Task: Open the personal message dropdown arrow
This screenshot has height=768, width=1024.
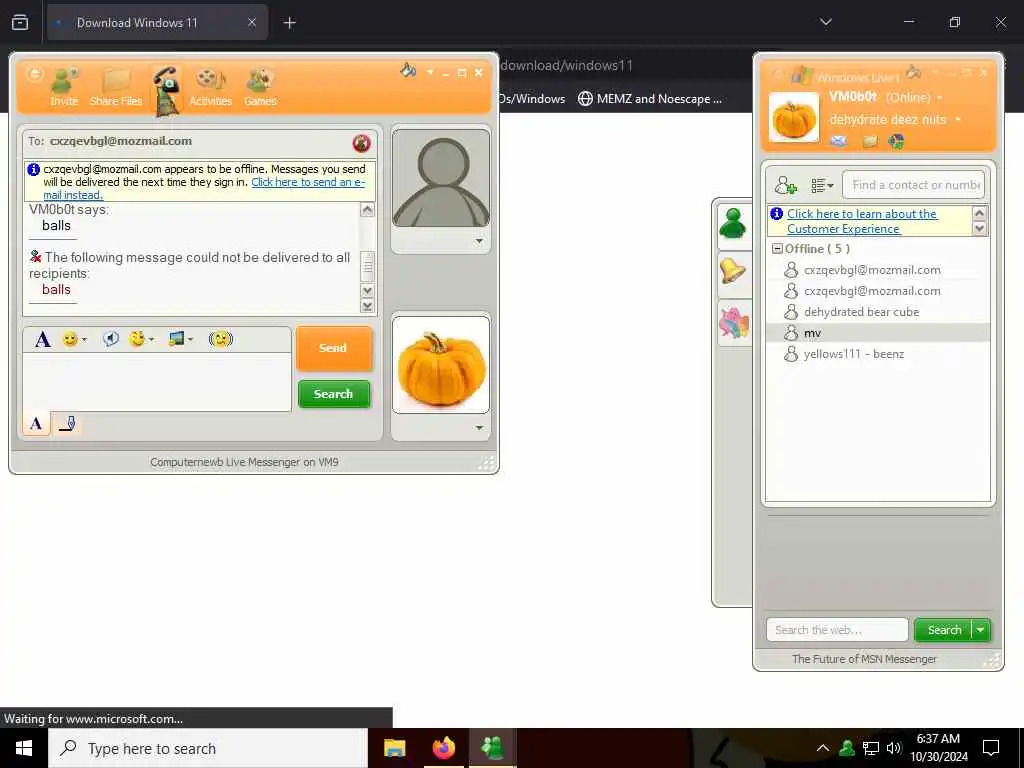Action: pyautogui.click(x=958, y=120)
